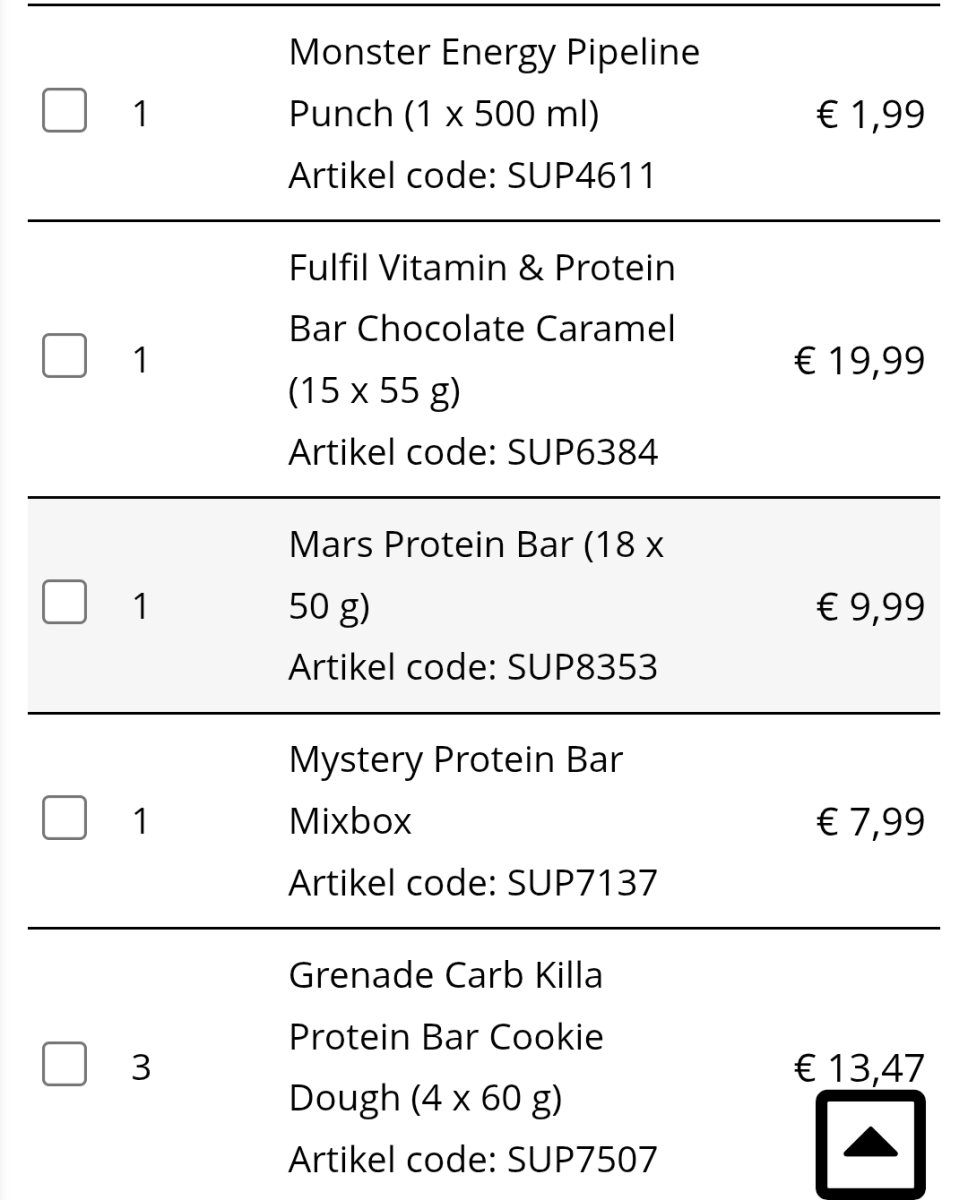
Task: Select article code SUP8353 text
Action: (473, 667)
